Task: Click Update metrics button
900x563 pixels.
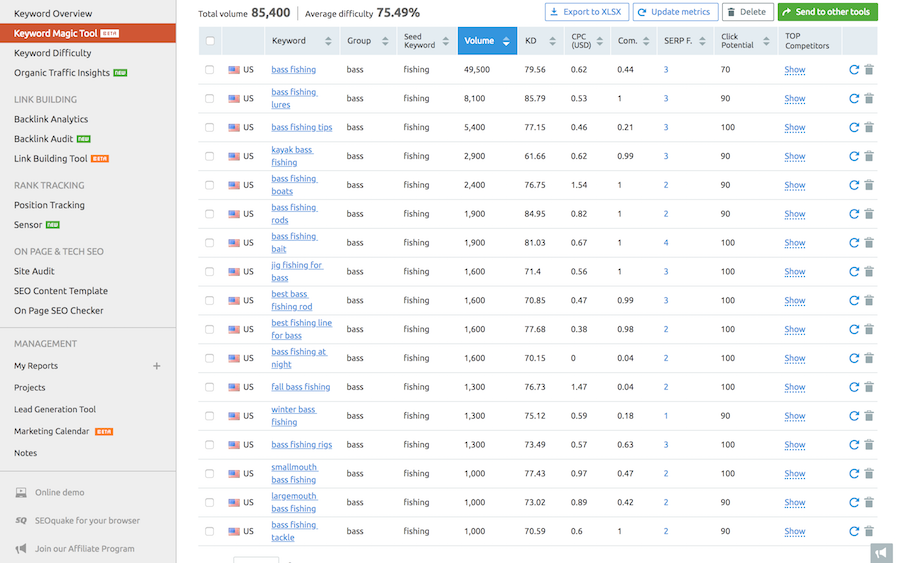Action: (675, 11)
